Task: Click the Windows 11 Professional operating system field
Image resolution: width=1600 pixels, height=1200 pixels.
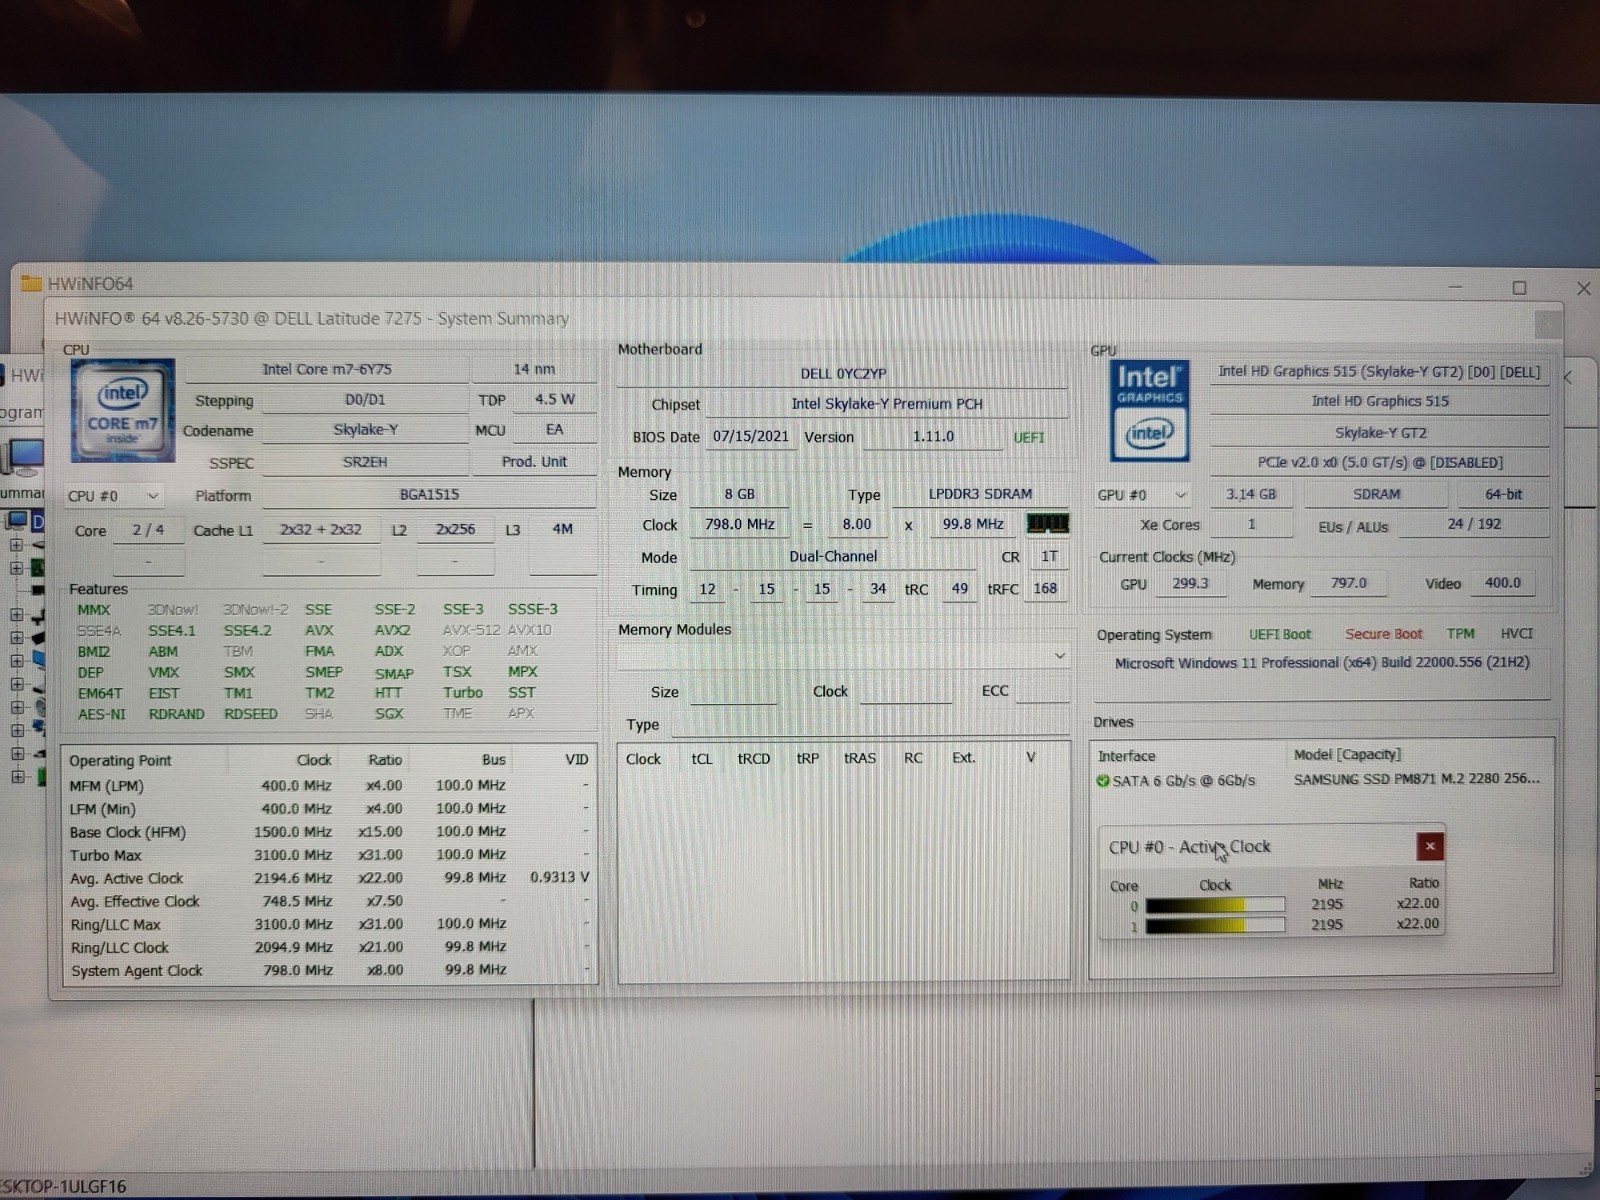Action: point(1322,663)
